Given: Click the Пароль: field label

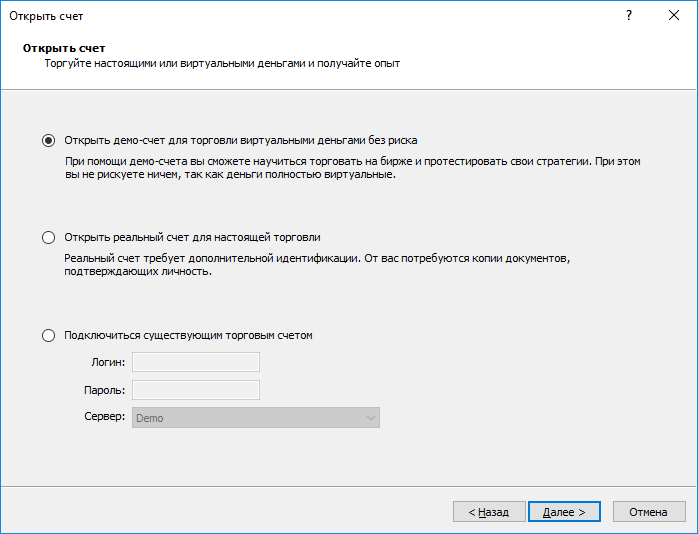Looking at the screenshot, I should click(x=105, y=390).
